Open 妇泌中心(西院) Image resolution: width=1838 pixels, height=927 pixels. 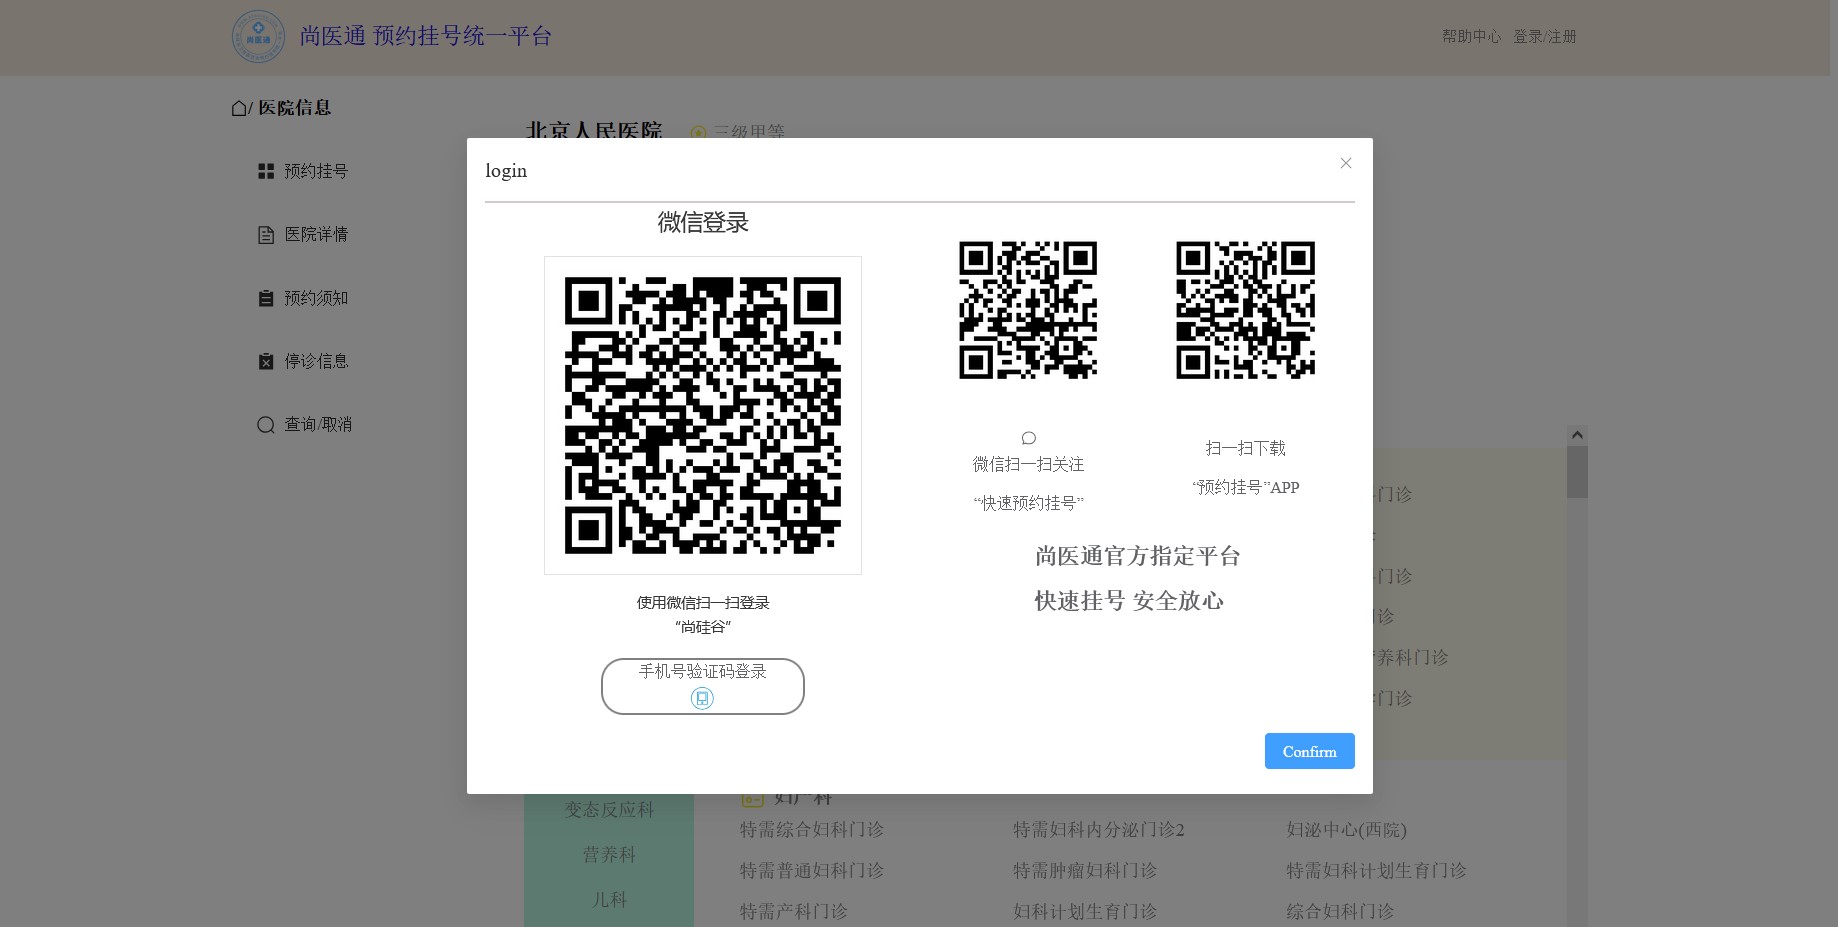coord(1346,829)
